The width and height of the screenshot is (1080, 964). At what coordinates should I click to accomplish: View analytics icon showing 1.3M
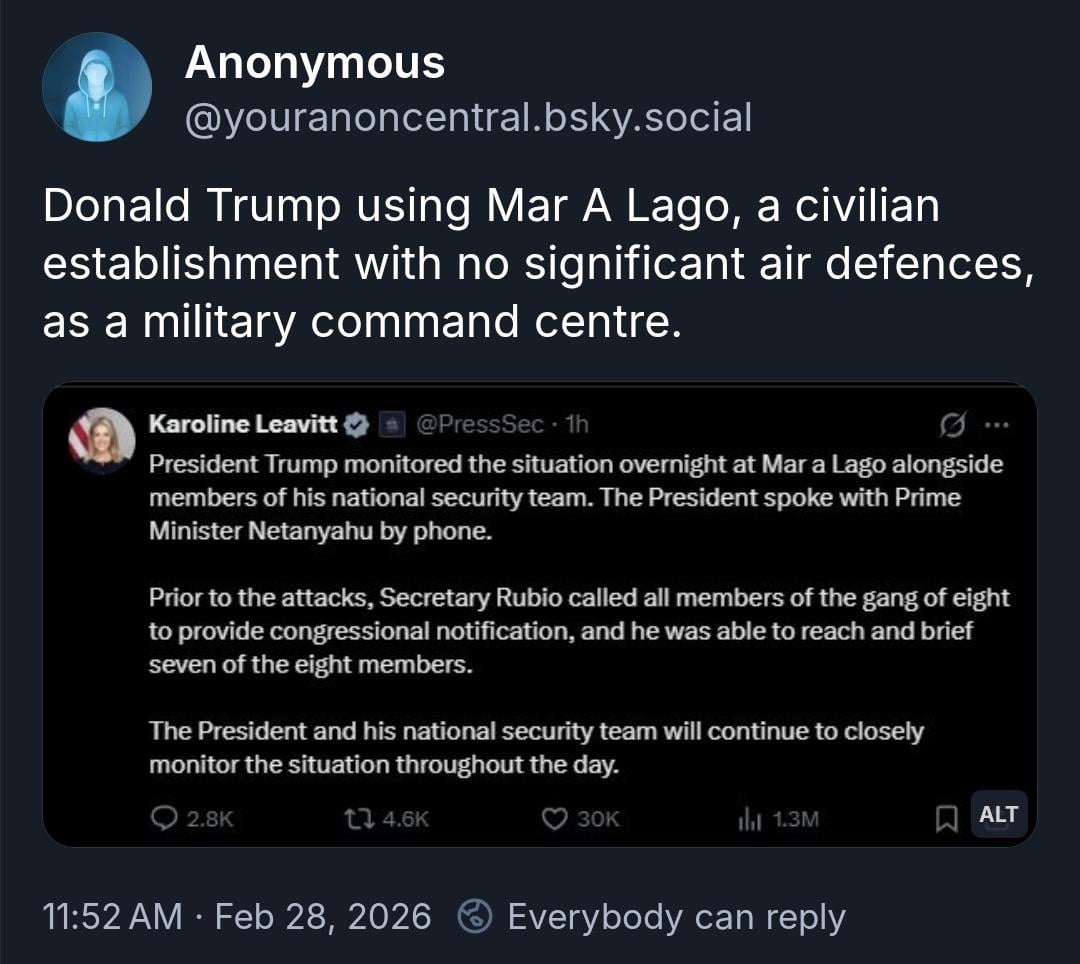(749, 820)
